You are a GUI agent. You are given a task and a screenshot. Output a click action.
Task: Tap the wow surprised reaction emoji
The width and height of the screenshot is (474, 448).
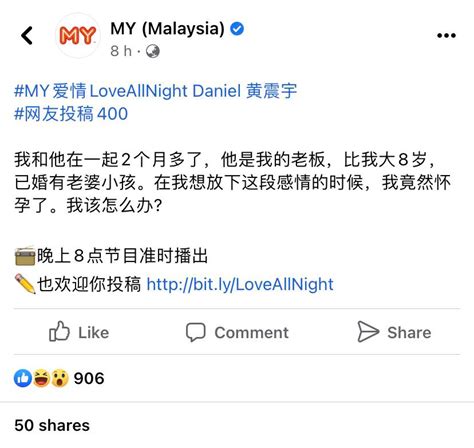click(x=60, y=378)
